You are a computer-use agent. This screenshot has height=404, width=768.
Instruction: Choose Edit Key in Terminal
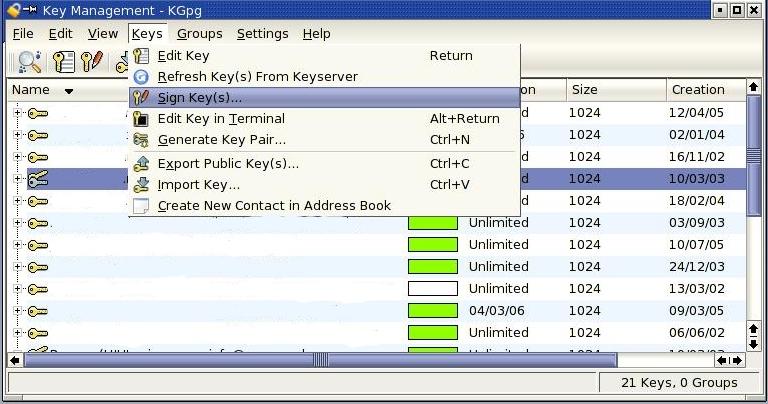pyautogui.click(x=324, y=119)
